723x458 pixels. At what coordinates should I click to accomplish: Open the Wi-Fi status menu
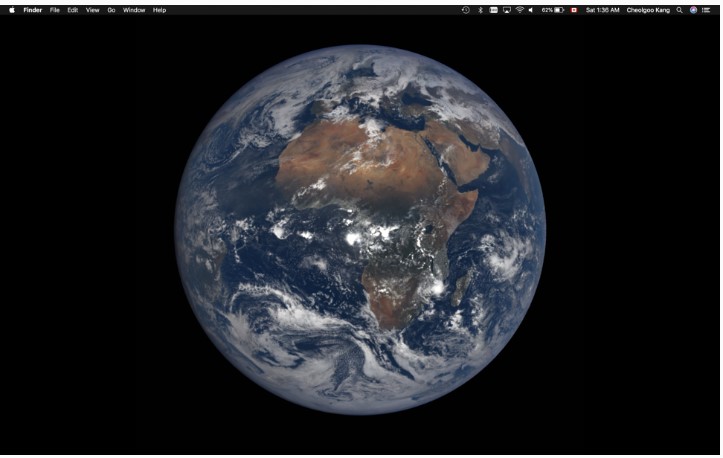pyautogui.click(x=520, y=10)
